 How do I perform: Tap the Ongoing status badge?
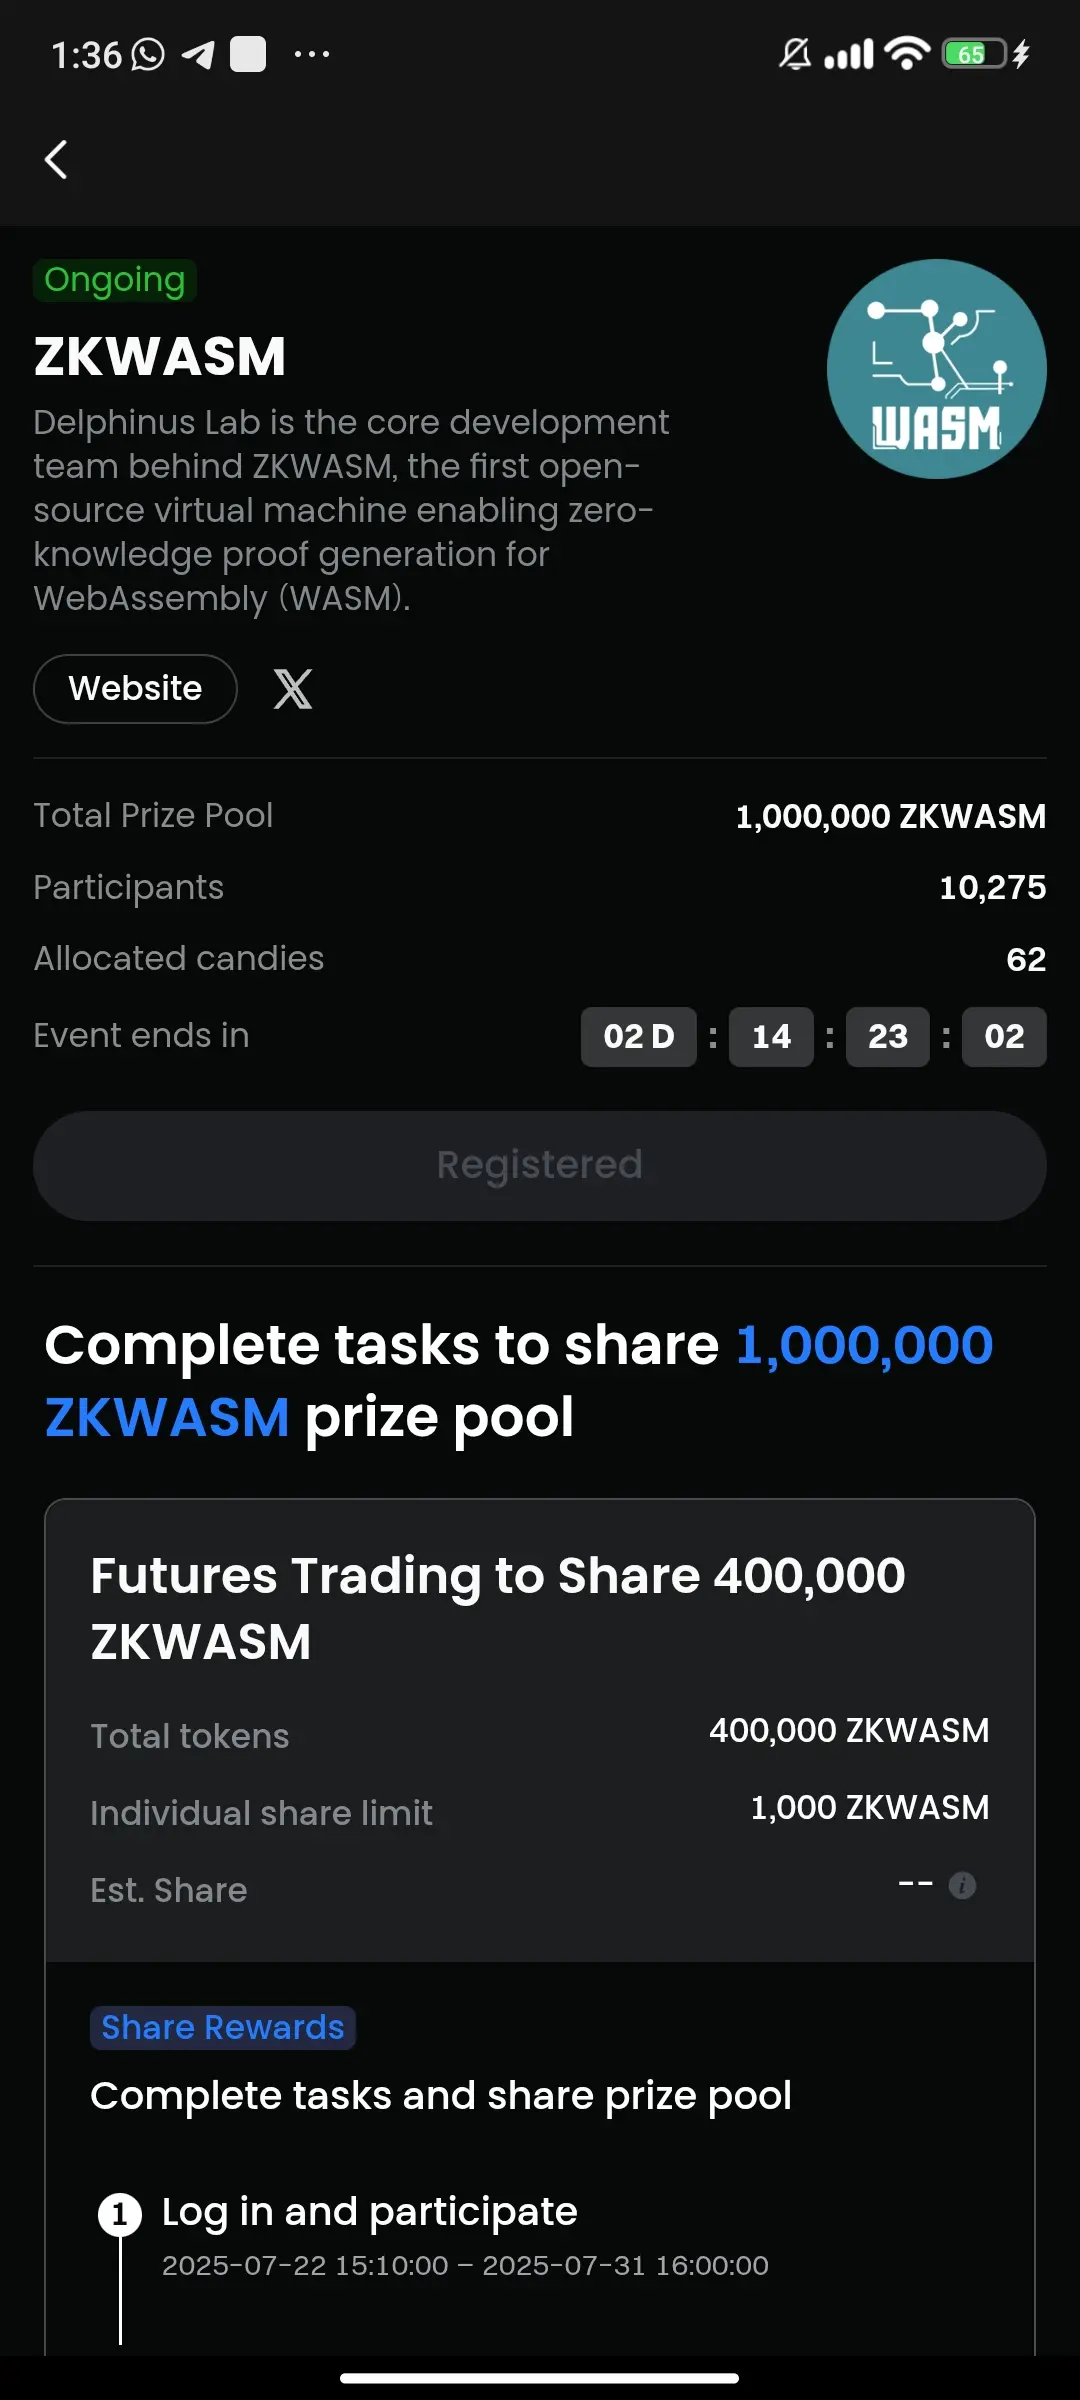click(x=115, y=280)
